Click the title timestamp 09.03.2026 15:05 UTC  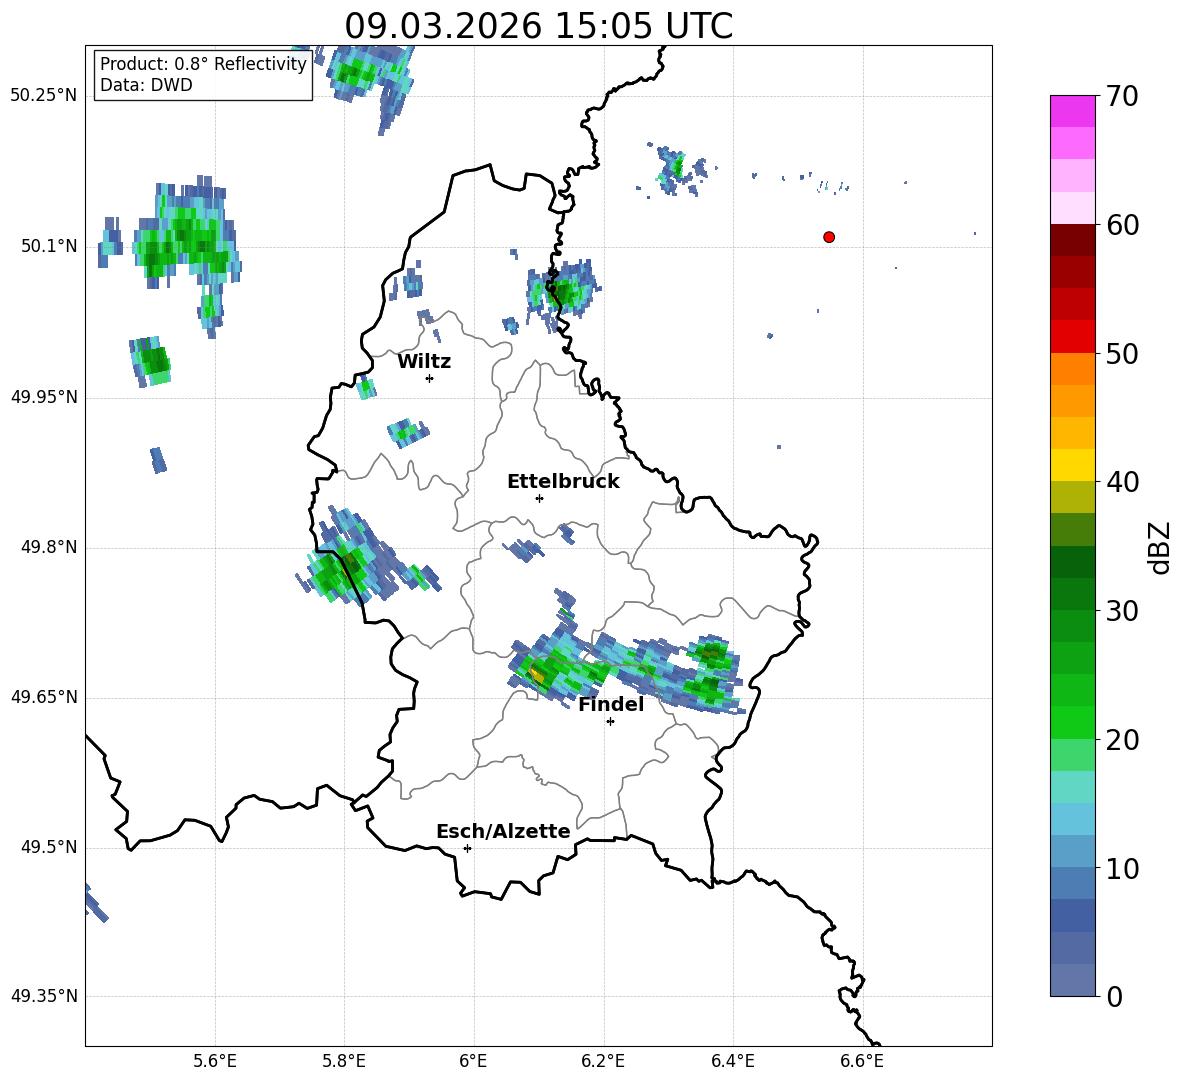(538, 26)
